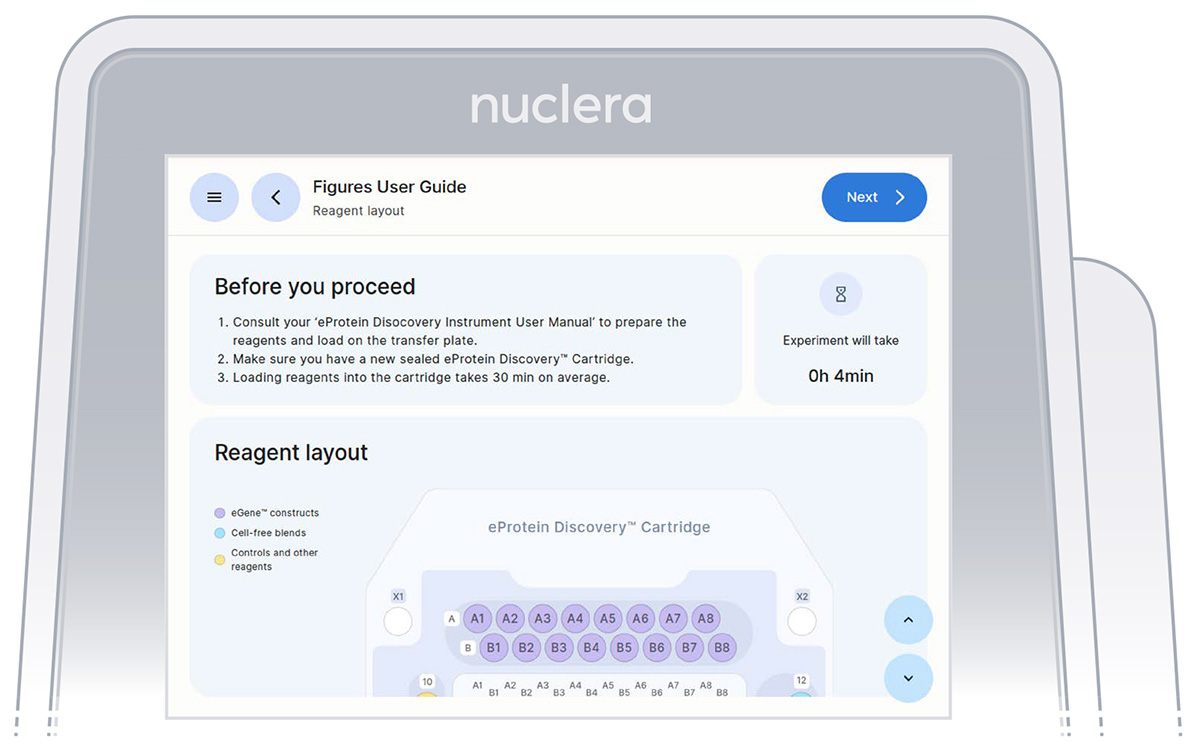Click the row label 'B' beside the wells
Viewport: 1200px width, 752px height.
468,648
